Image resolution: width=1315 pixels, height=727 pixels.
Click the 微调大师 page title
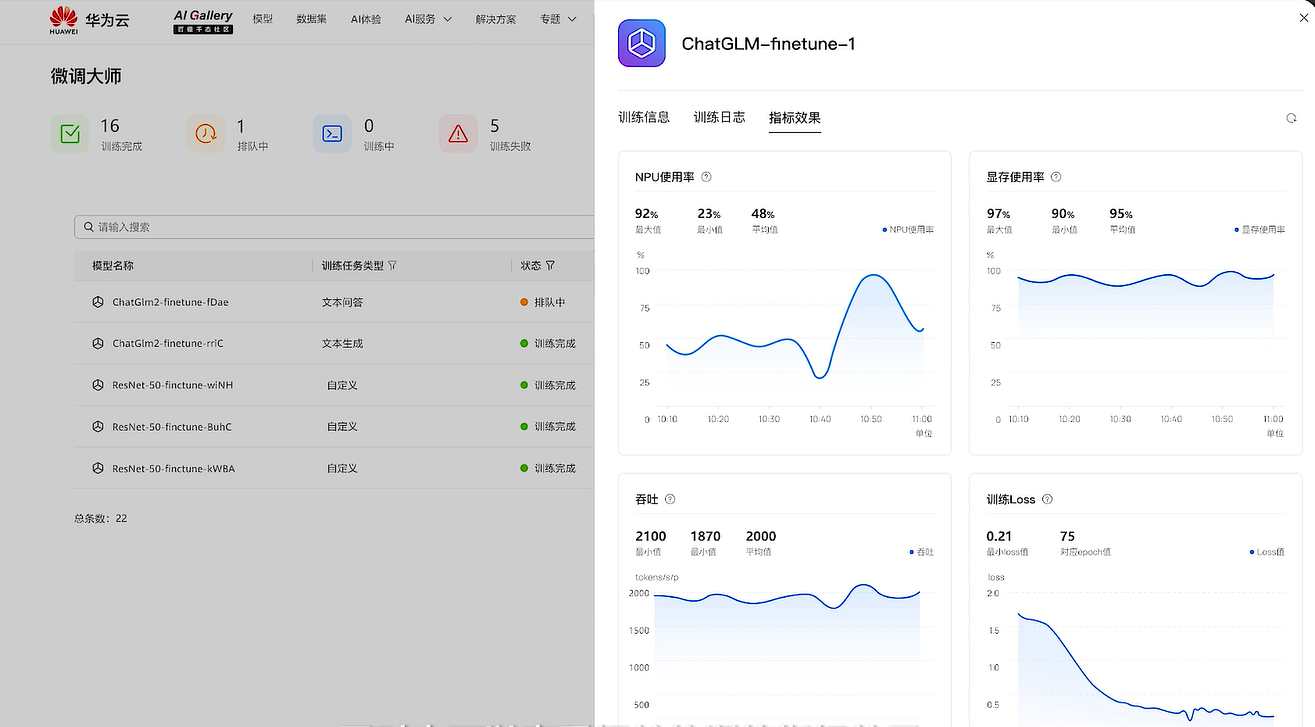click(87, 76)
